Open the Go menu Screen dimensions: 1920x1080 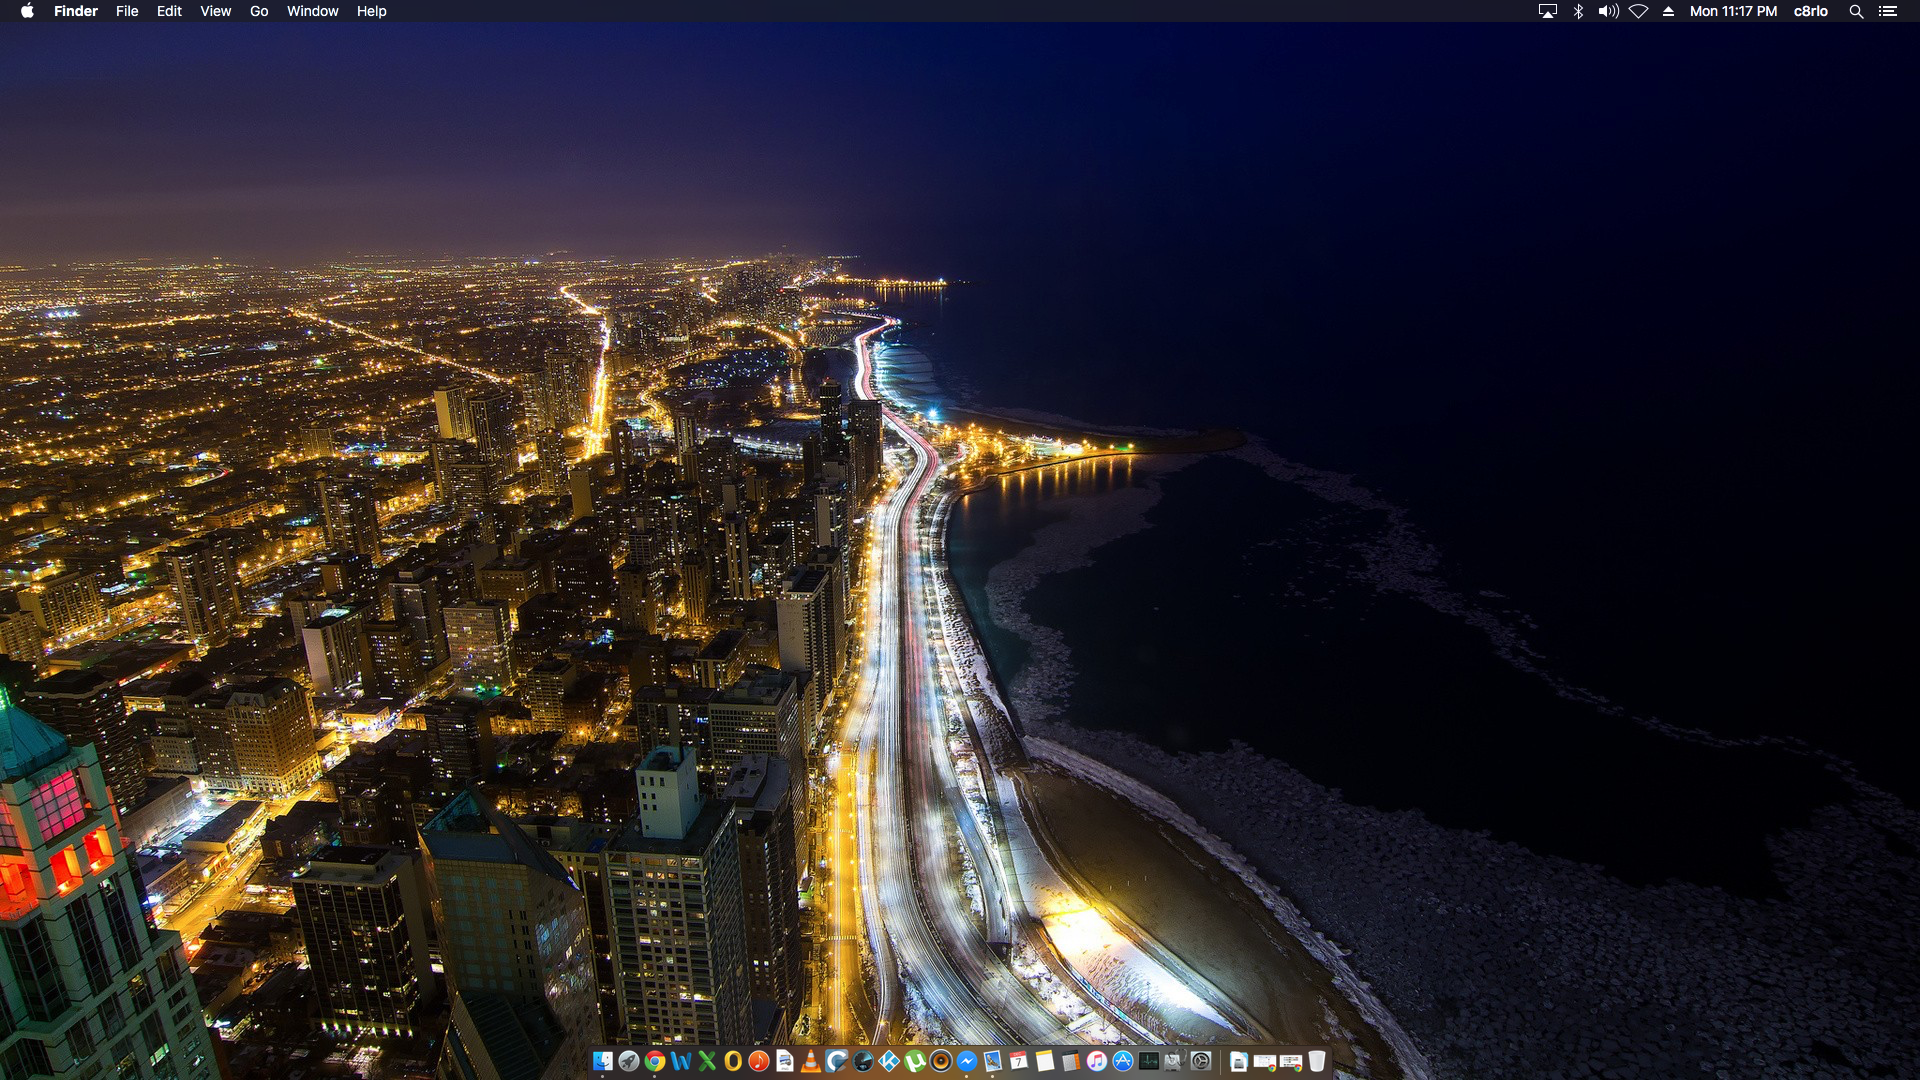point(259,11)
